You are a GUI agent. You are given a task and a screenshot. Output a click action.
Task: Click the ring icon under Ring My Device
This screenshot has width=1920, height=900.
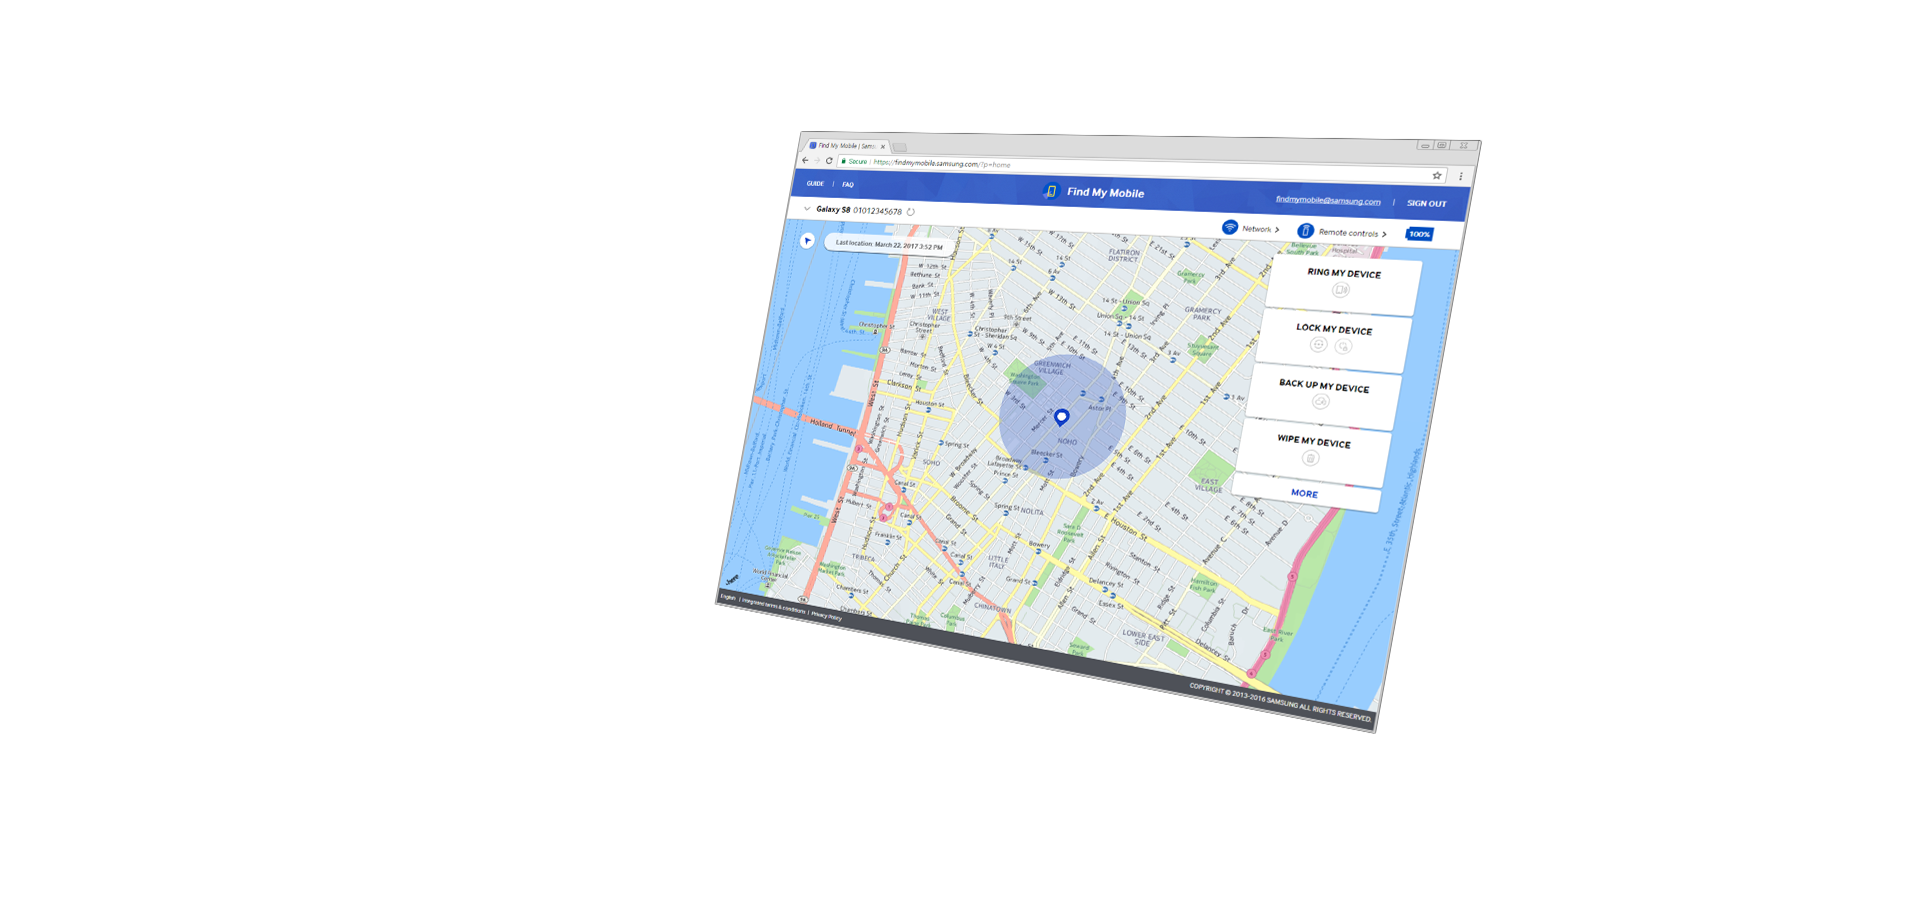click(x=1341, y=290)
